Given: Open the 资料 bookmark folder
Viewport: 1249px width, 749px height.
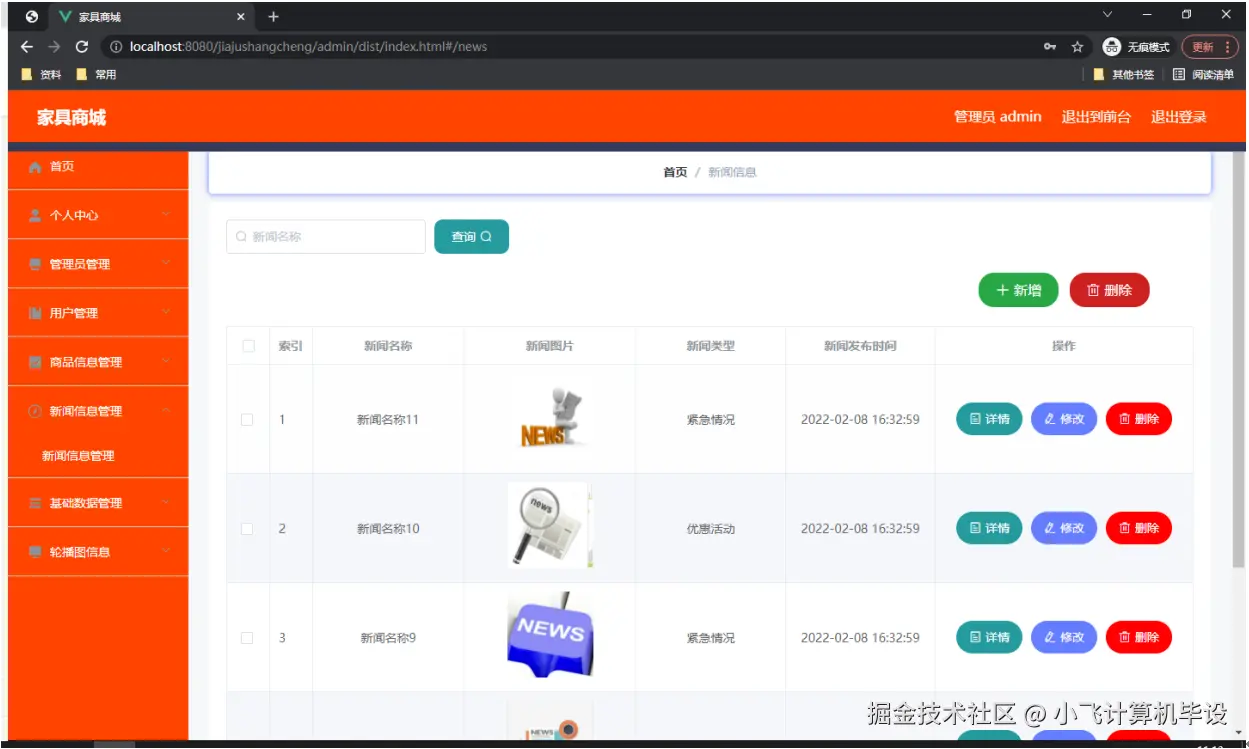Looking at the screenshot, I should tap(41, 74).
